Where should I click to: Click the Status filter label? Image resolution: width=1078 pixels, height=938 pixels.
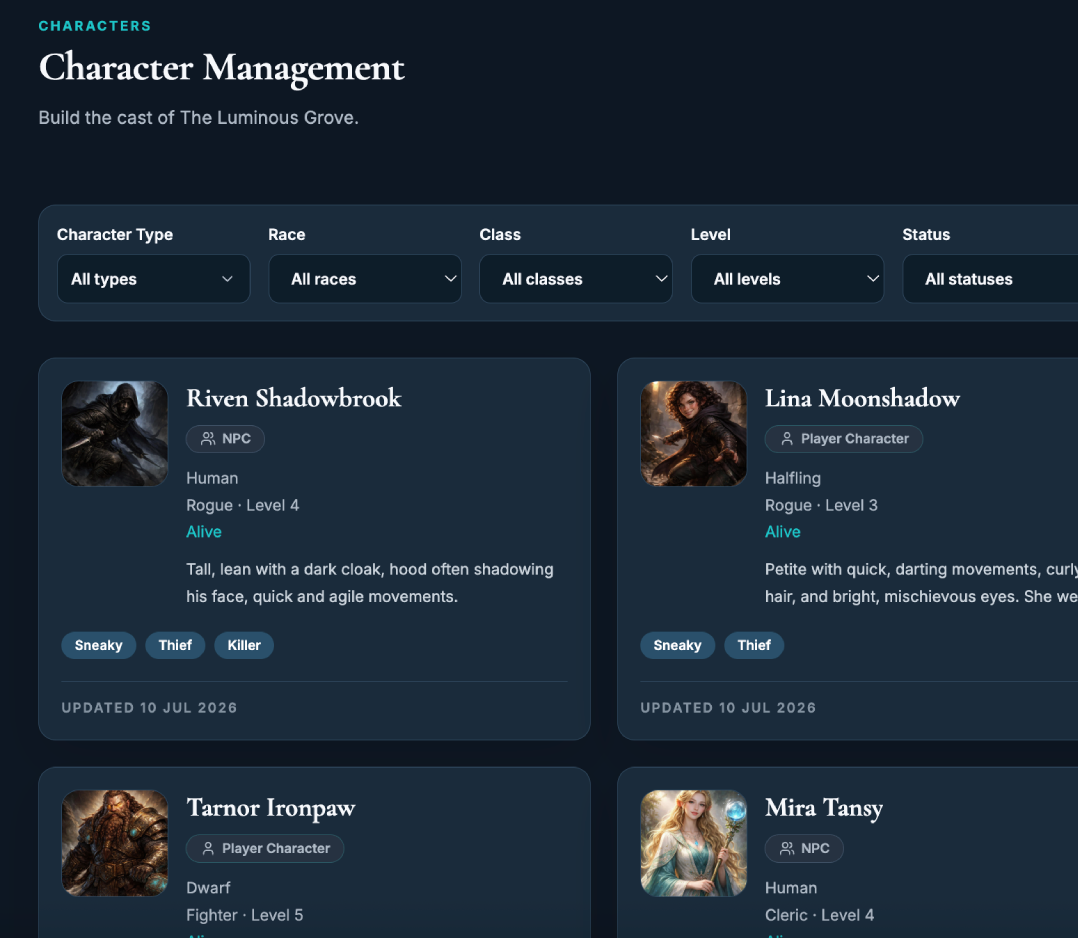926,234
